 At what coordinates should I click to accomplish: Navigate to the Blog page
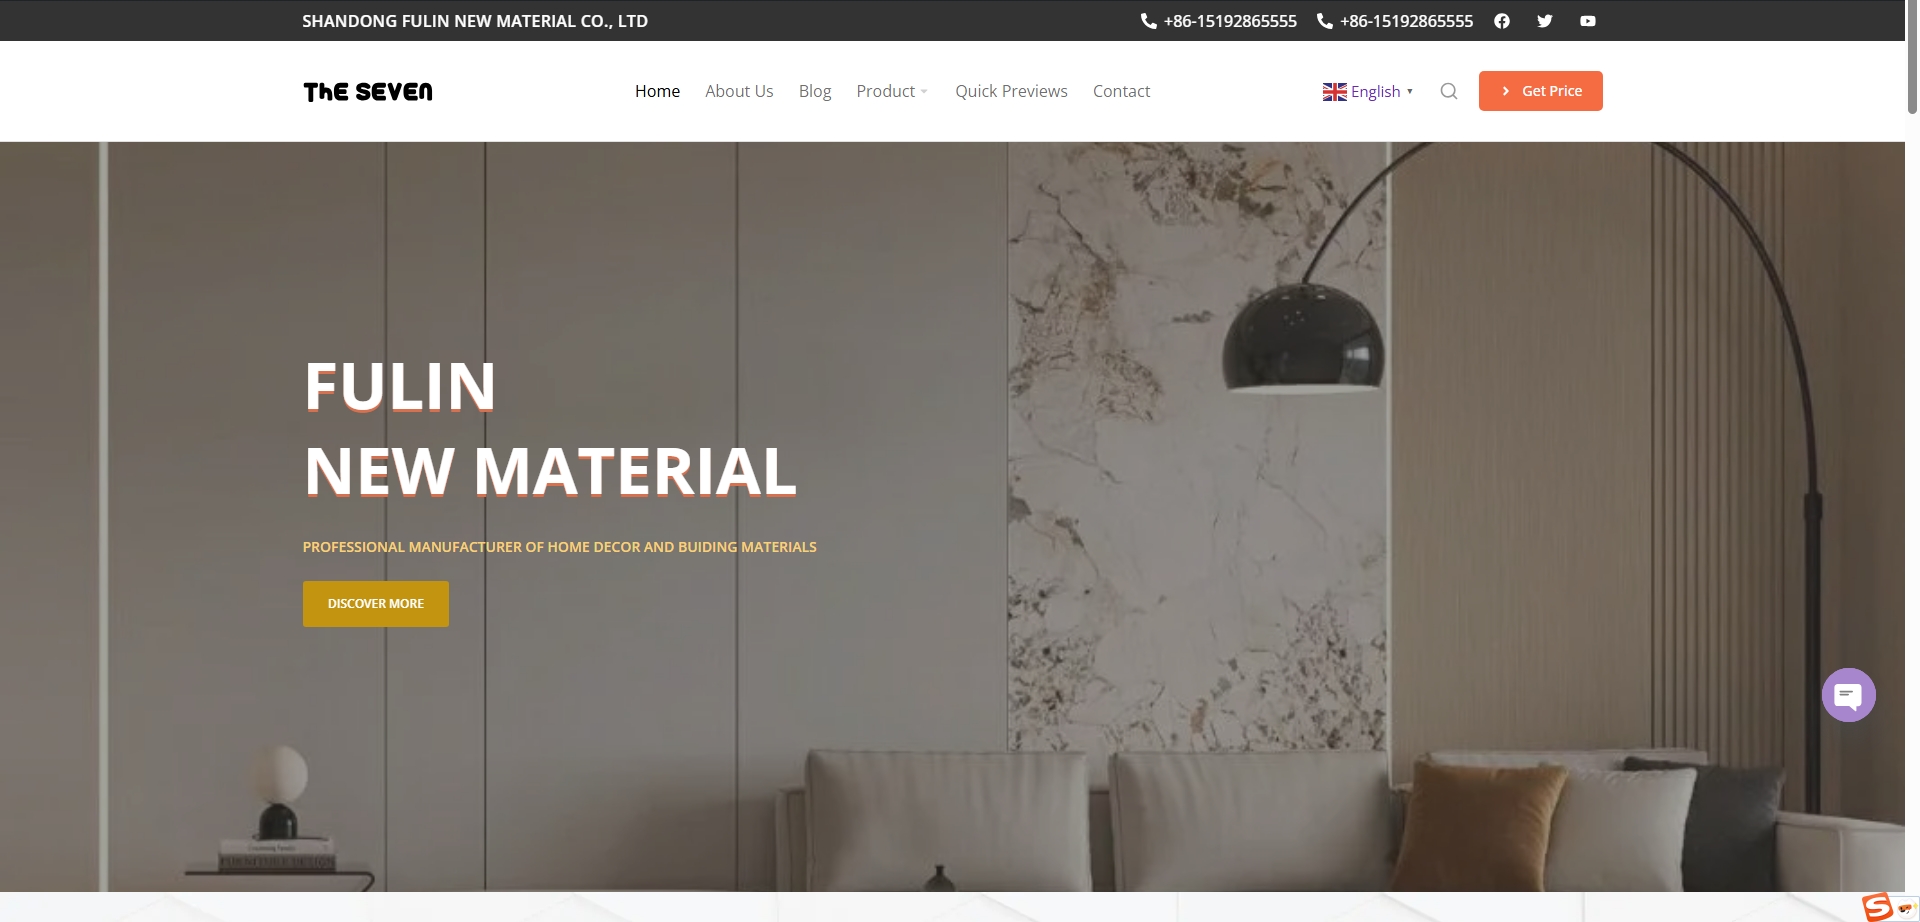tap(814, 91)
